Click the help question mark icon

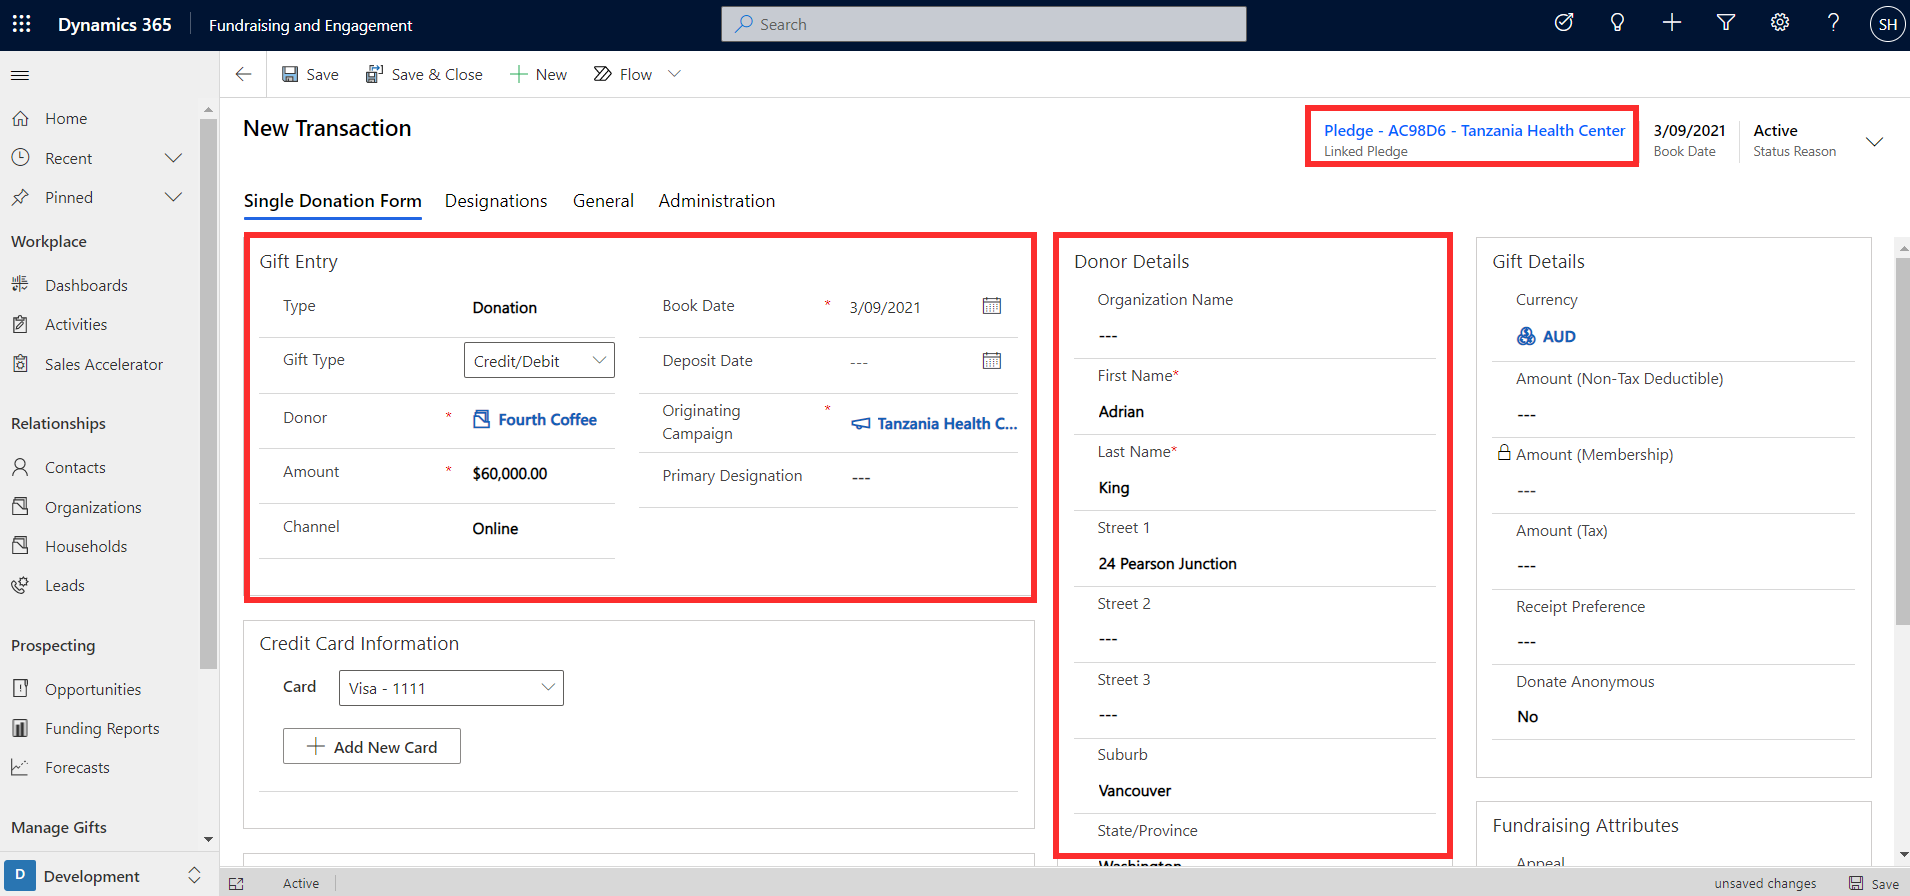(1833, 23)
